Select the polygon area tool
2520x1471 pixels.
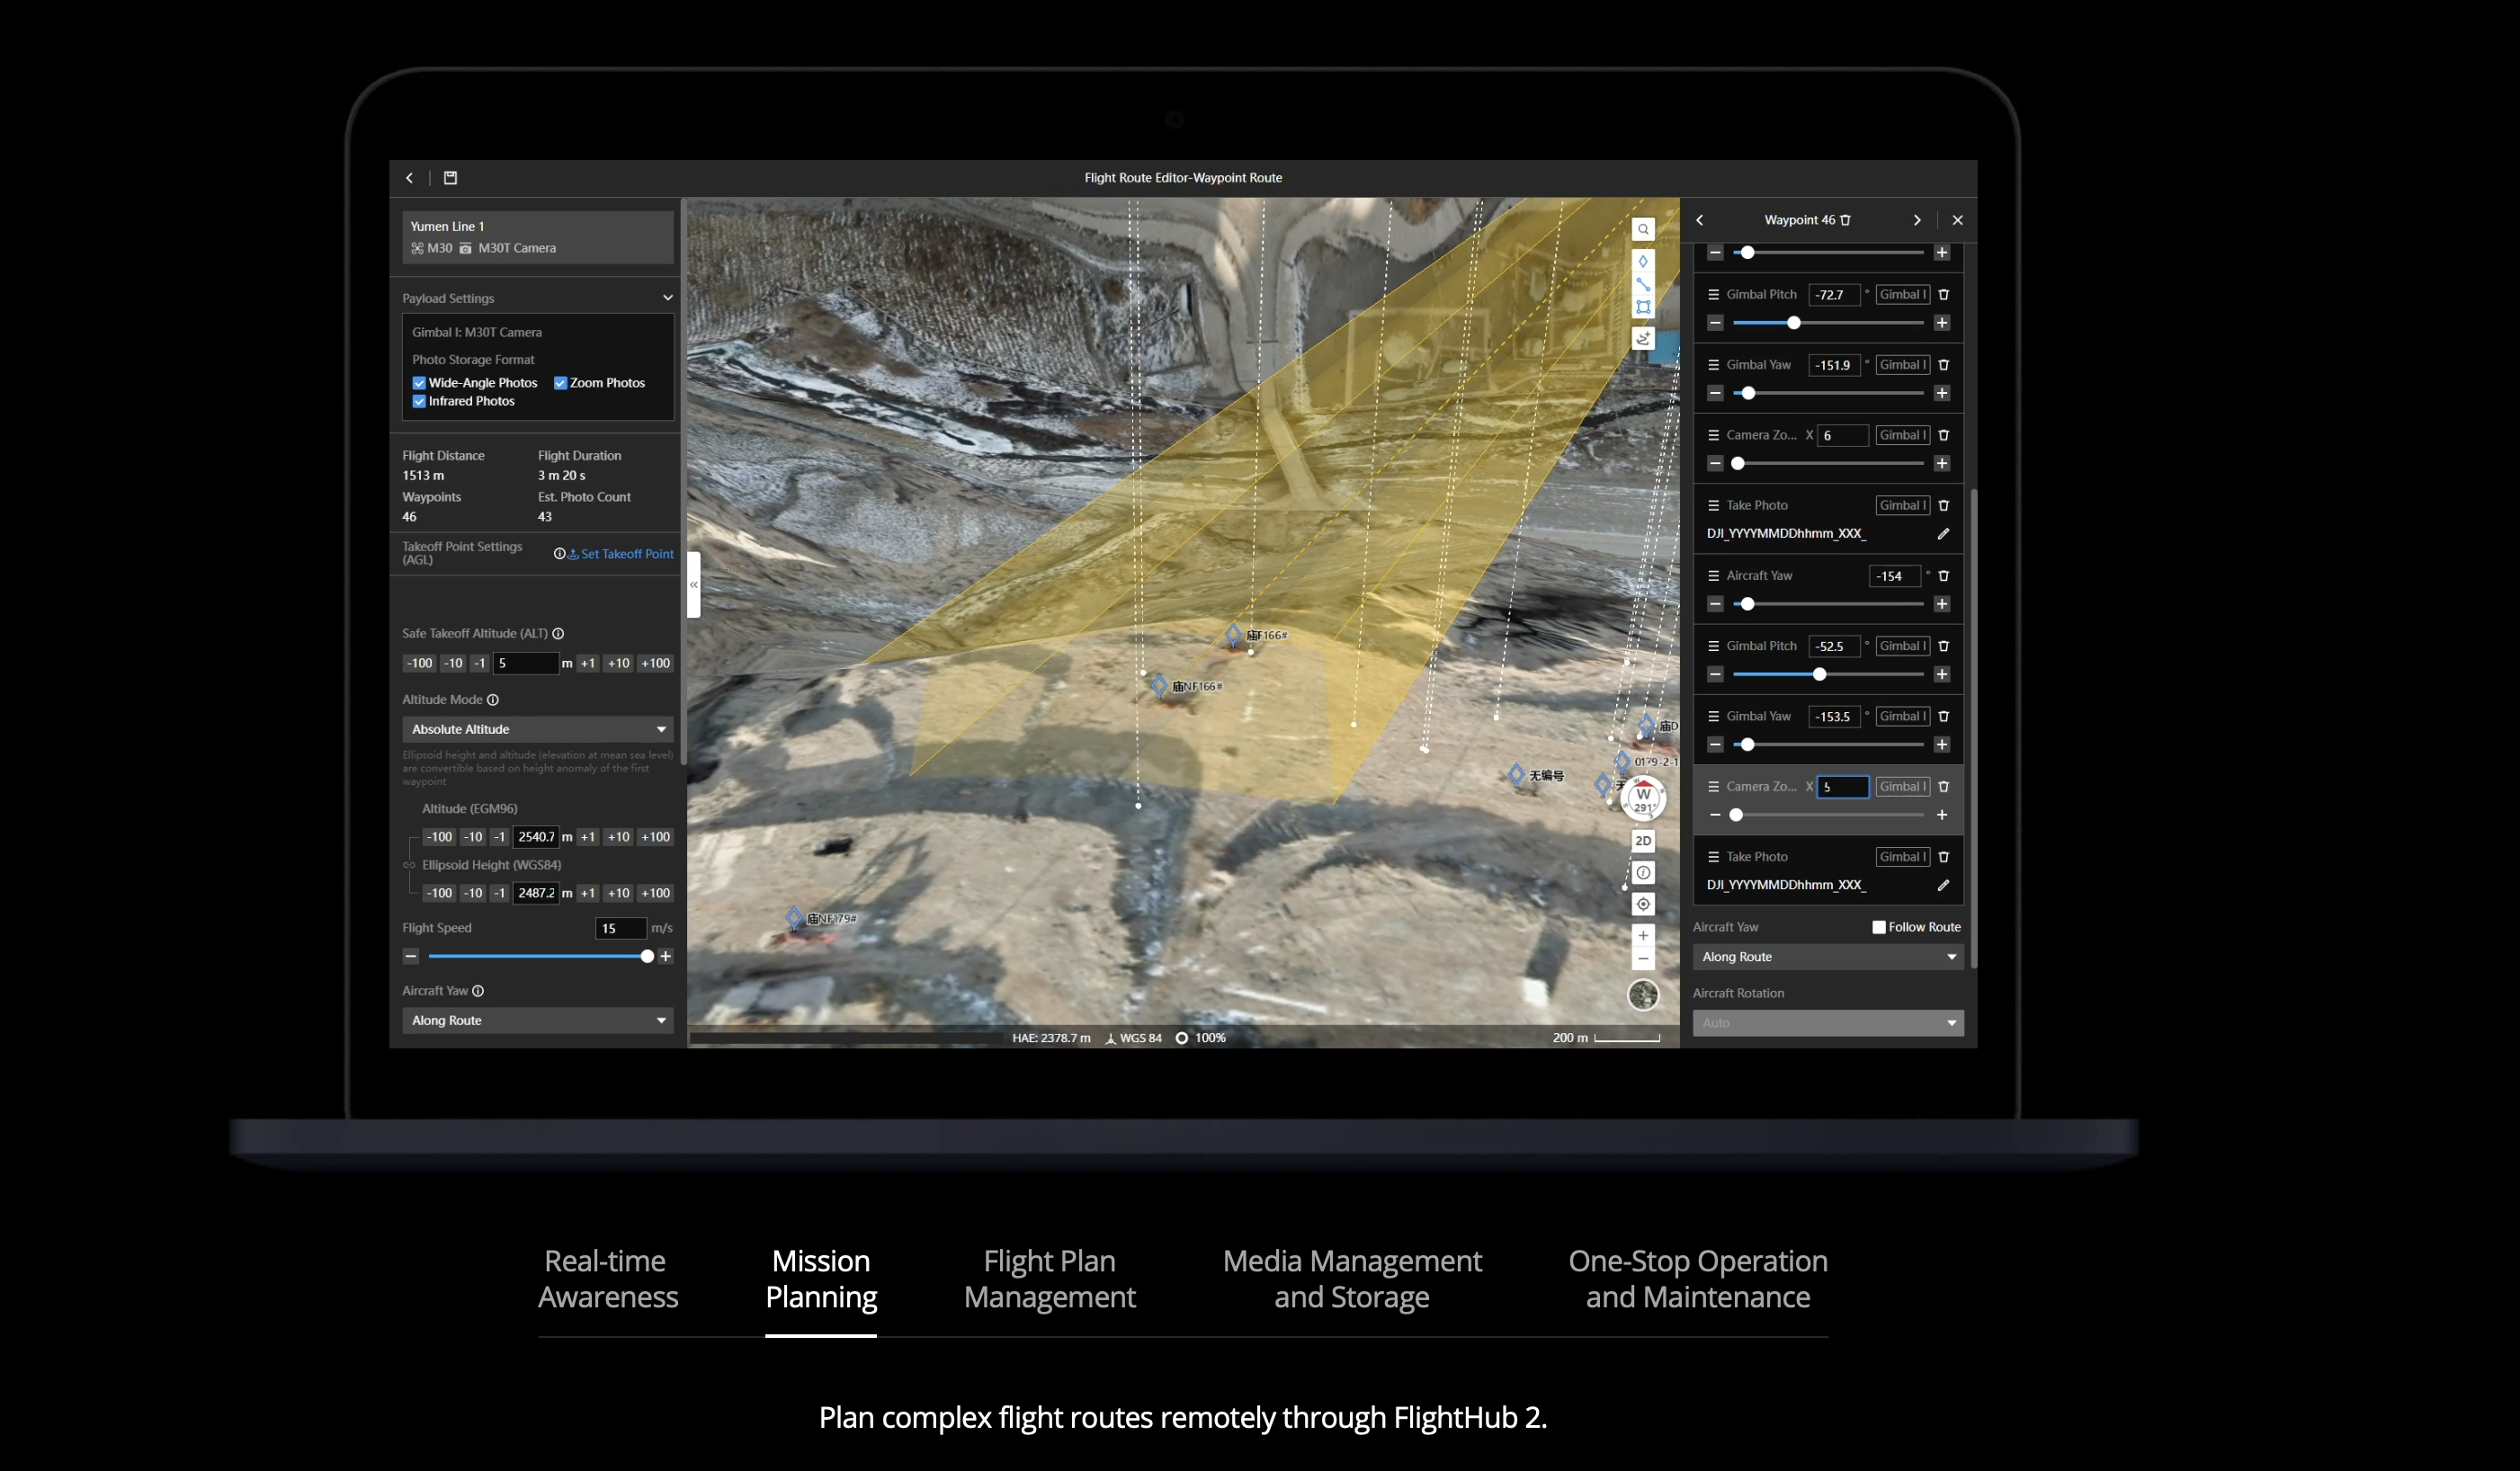[x=1642, y=308]
